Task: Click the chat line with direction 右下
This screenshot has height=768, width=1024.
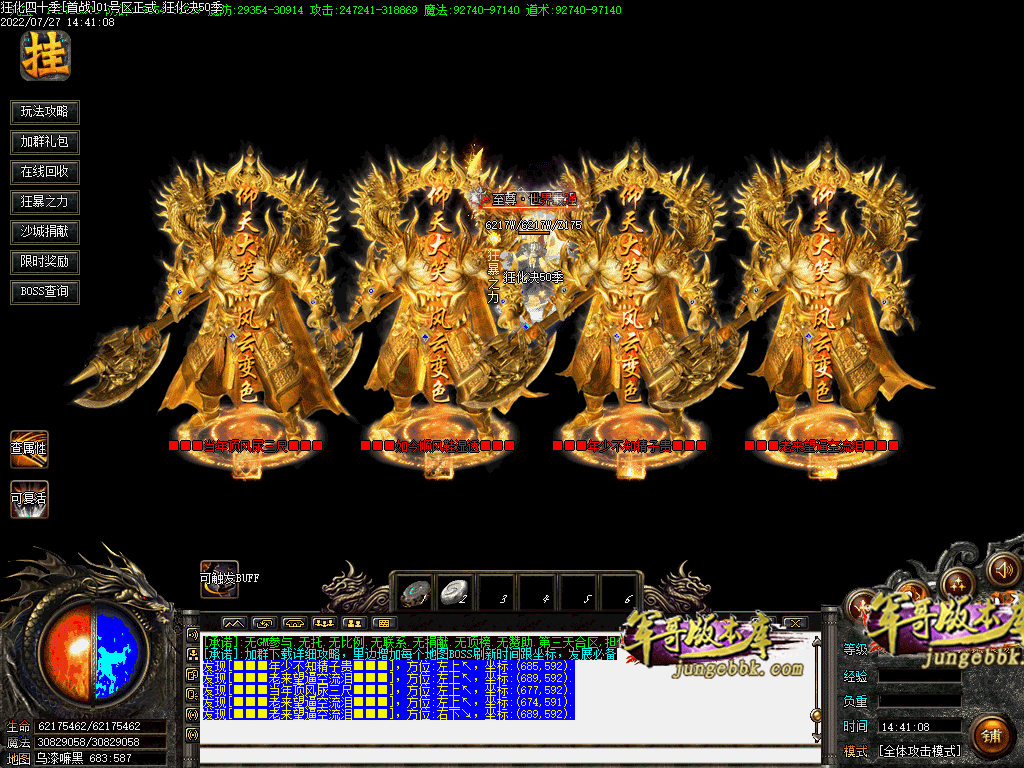Action: coord(388,714)
